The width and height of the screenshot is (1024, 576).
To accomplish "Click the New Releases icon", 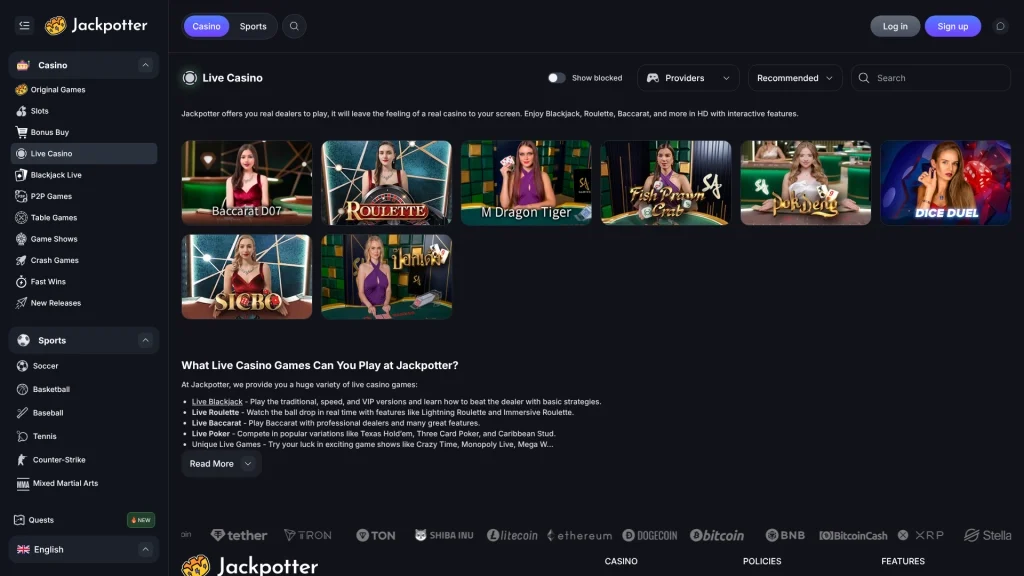I will point(23,303).
